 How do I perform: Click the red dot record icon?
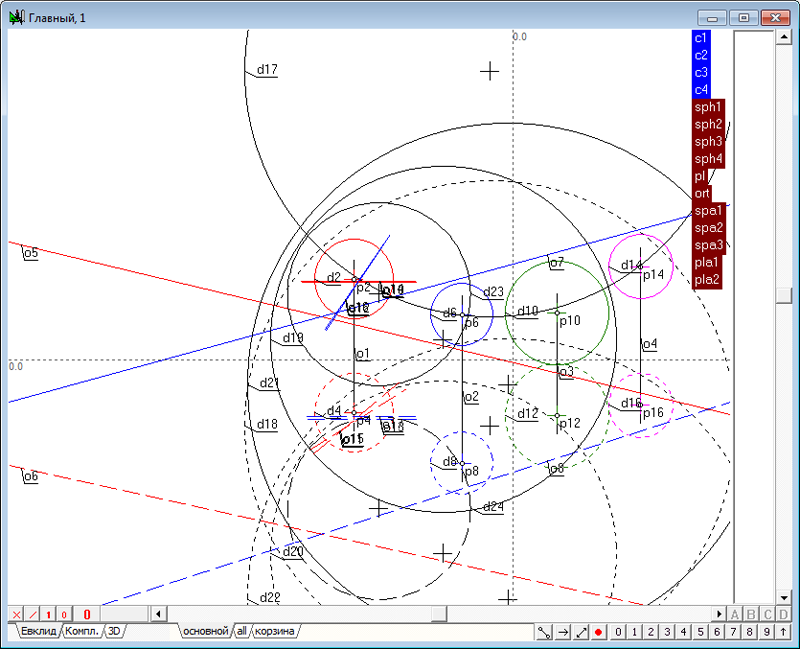click(599, 632)
